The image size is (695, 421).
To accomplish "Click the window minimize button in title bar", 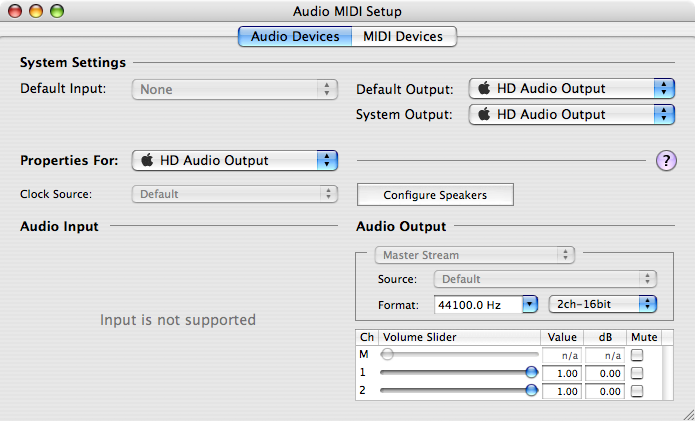I will tap(36, 12).
